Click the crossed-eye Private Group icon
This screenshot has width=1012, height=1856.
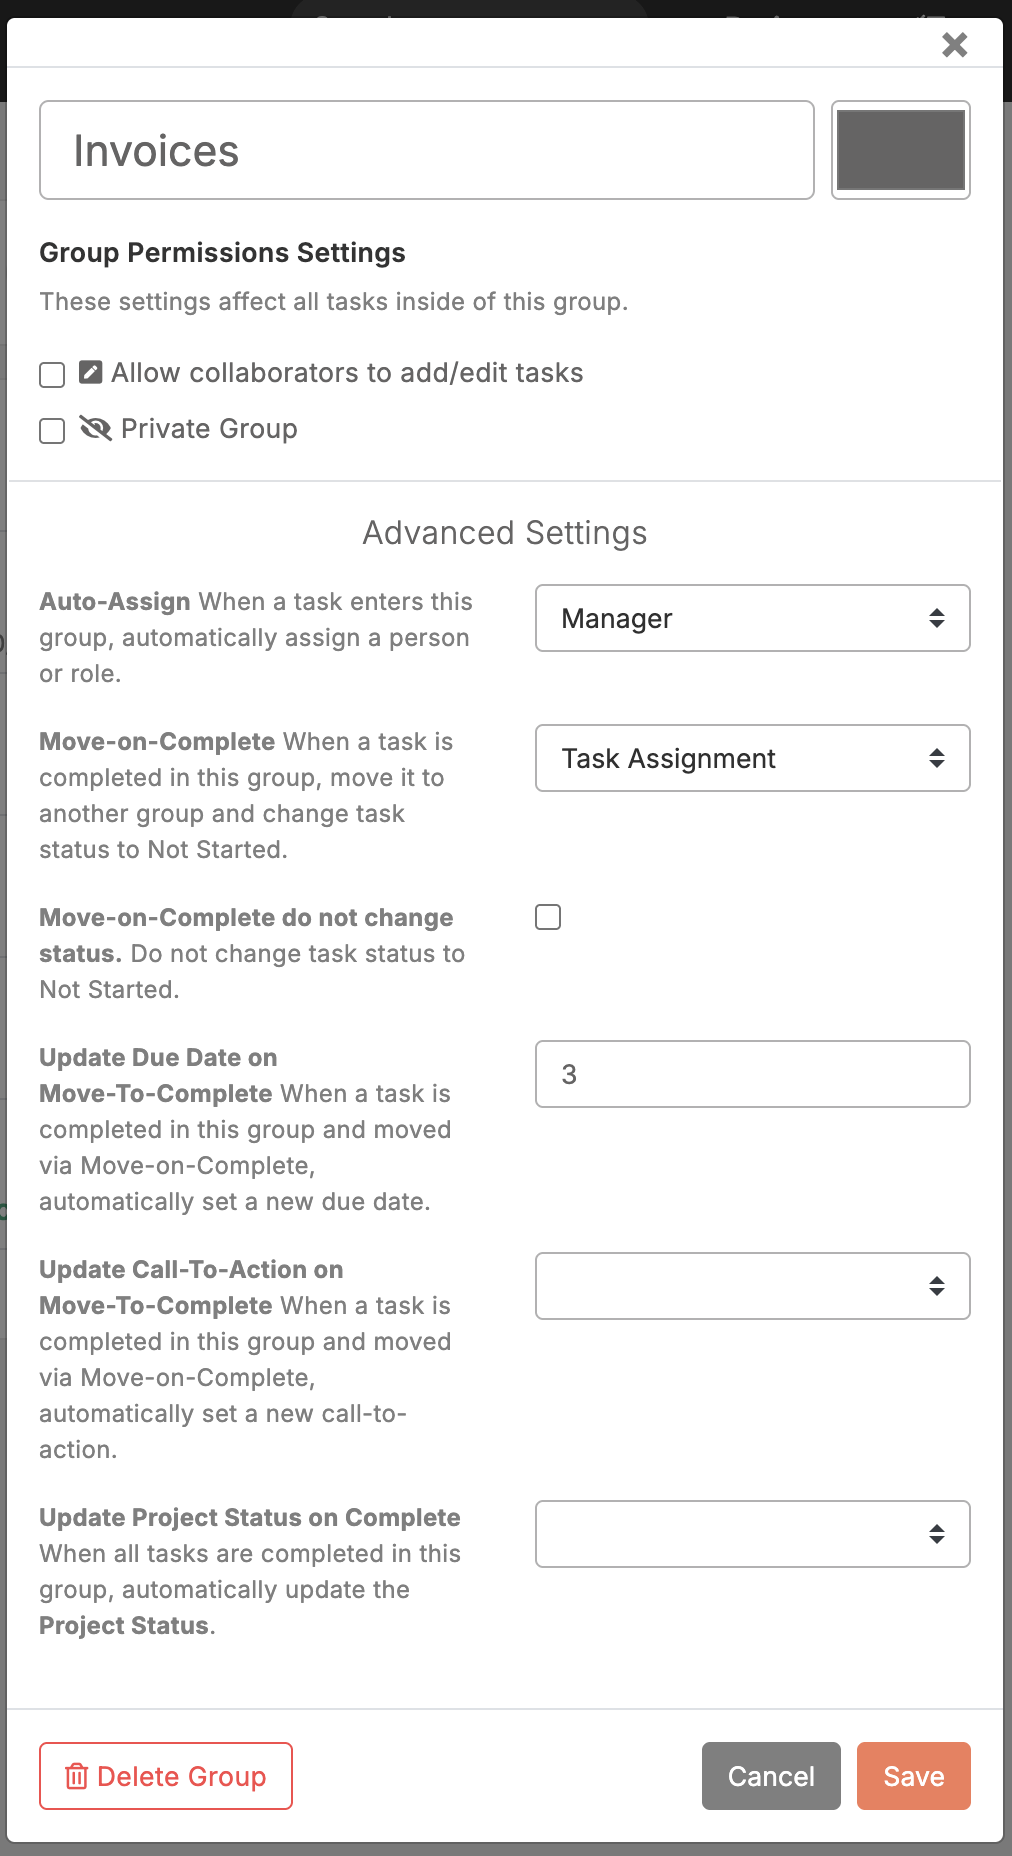(95, 428)
